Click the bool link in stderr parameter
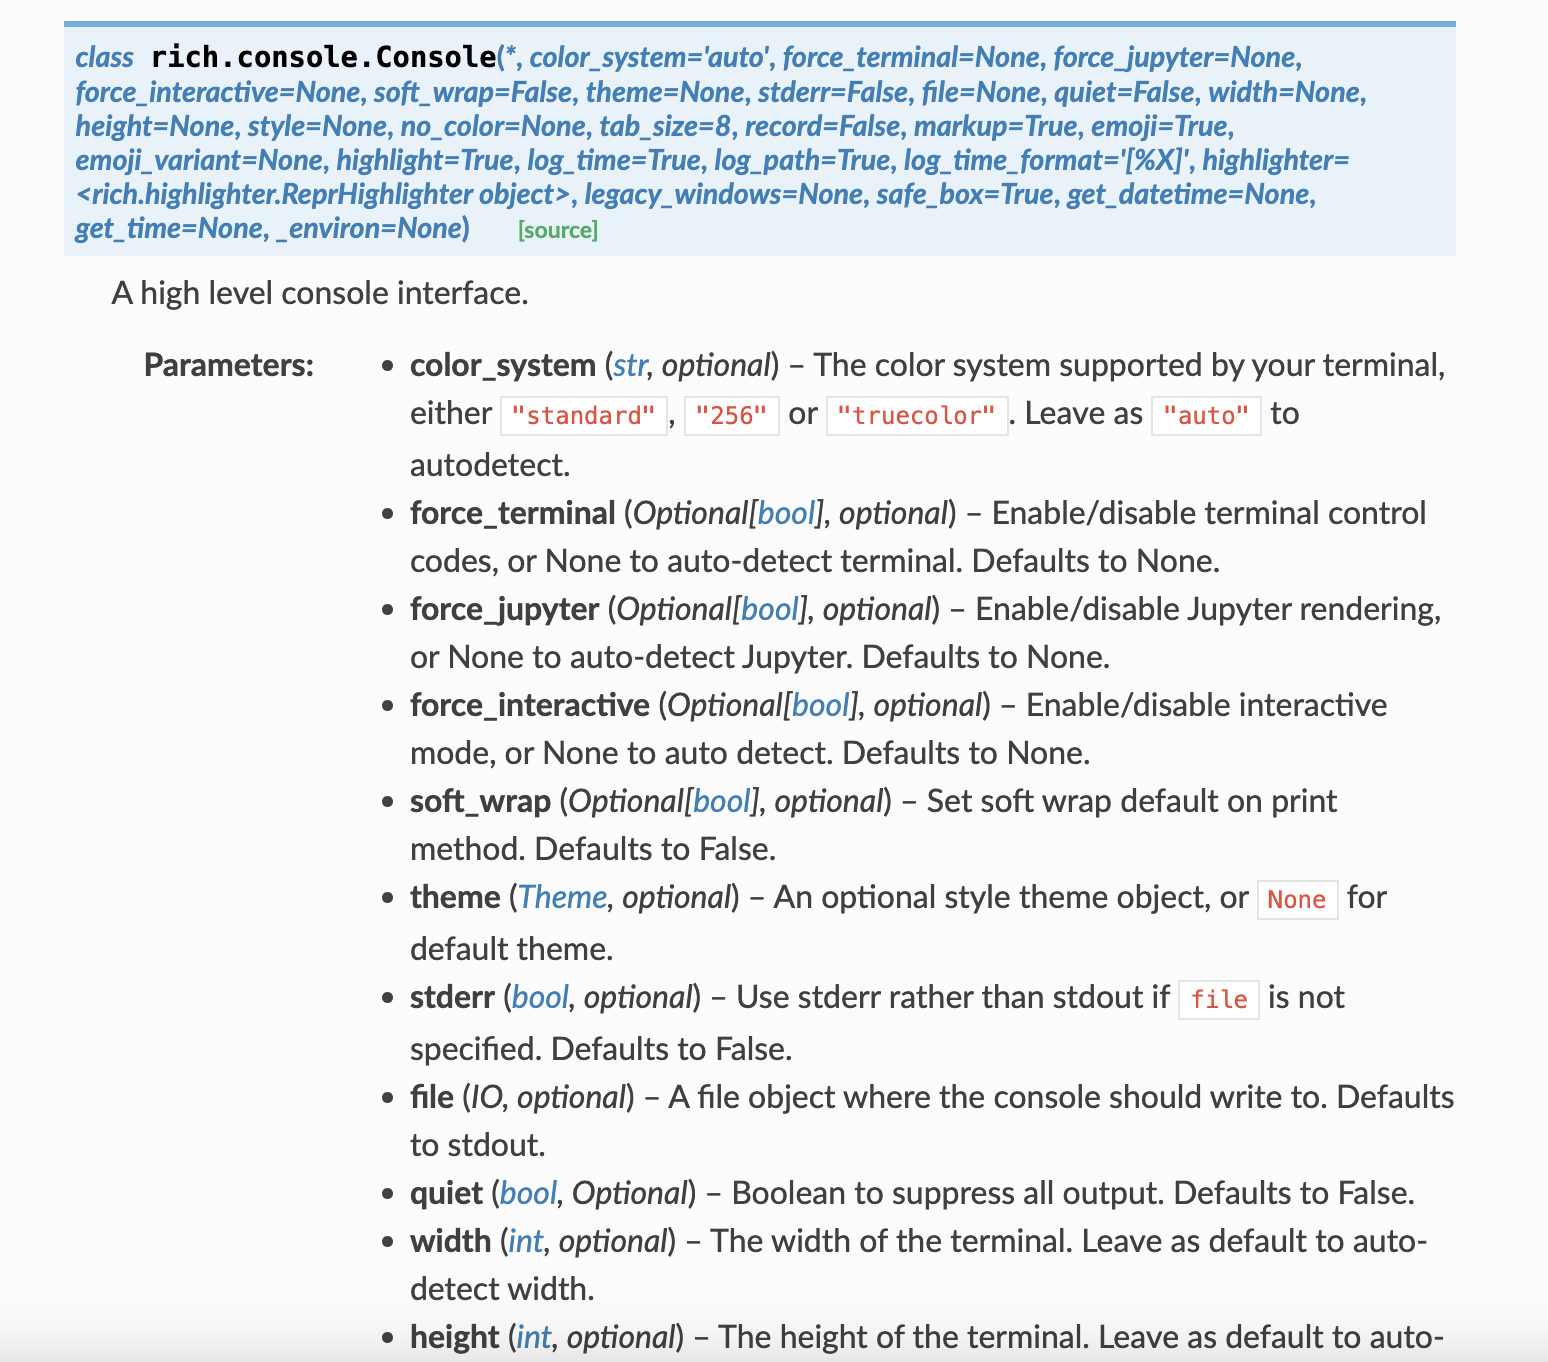This screenshot has width=1548, height=1362. (540, 997)
